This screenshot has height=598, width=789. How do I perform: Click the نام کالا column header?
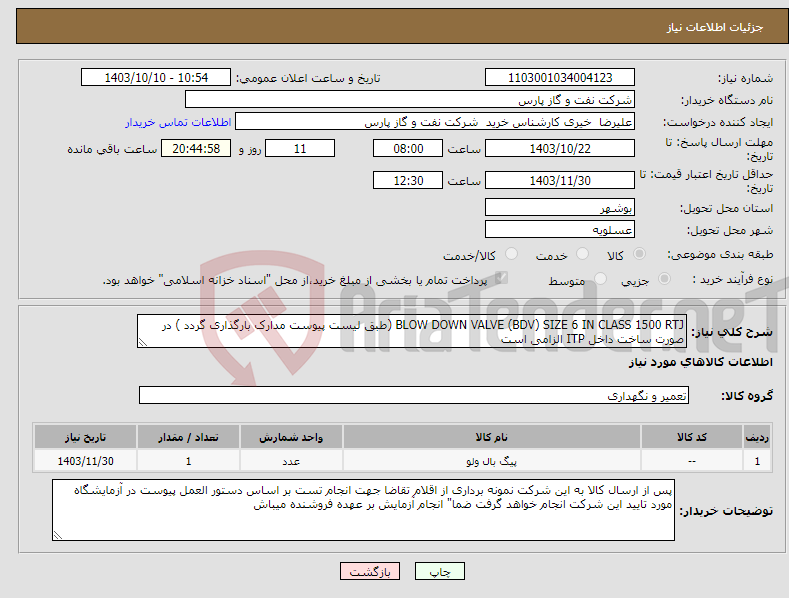[492, 437]
